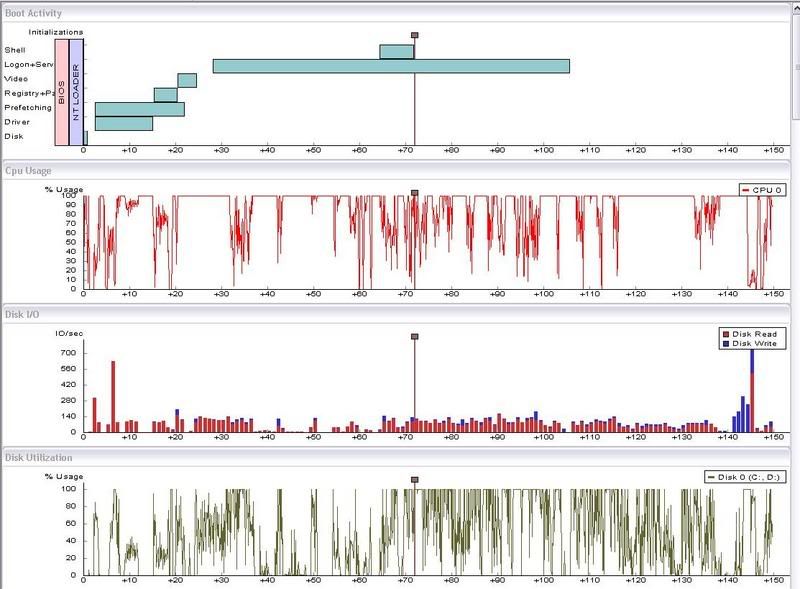Screen dimensions: 800x589
Task: Select the blue NT LOADER phase bar
Action: pos(76,92)
